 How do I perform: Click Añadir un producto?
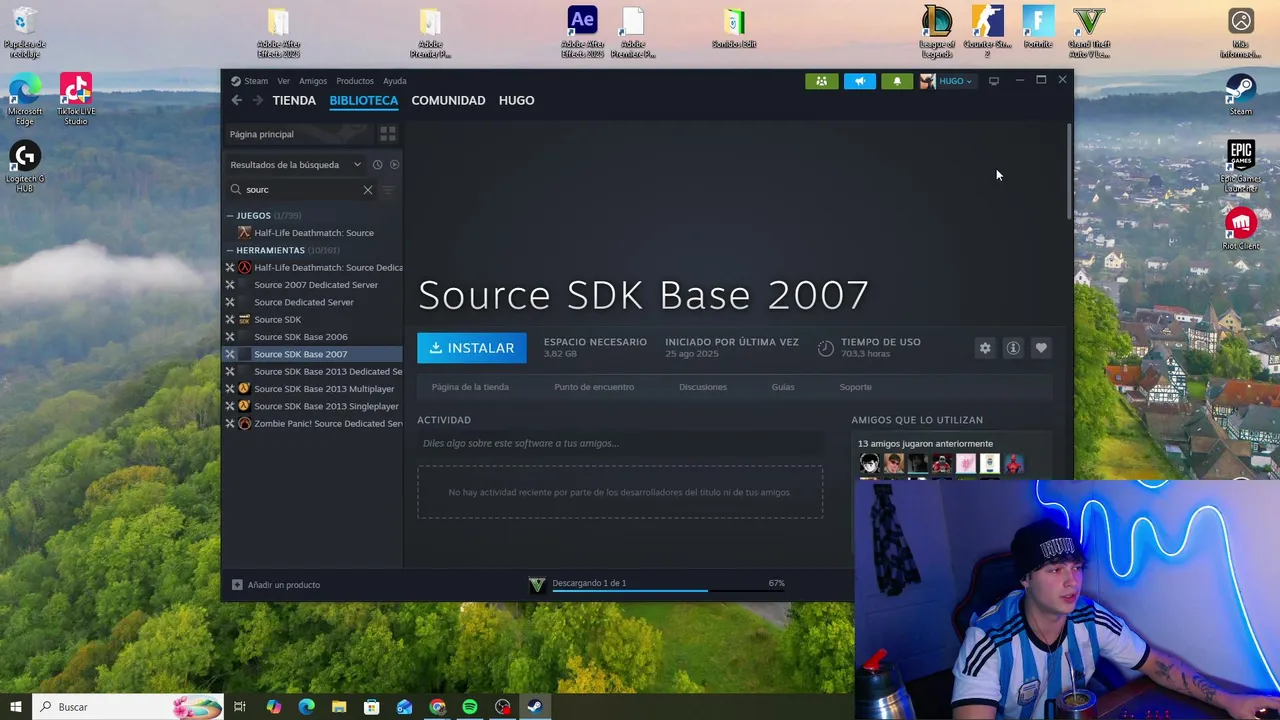tap(276, 585)
